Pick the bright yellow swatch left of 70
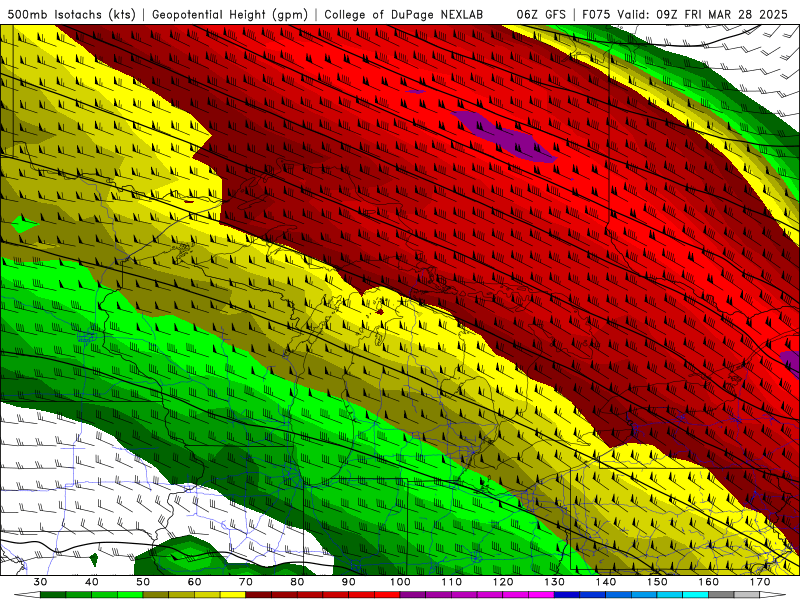This screenshot has height=600, width=800. click(233, 595)
